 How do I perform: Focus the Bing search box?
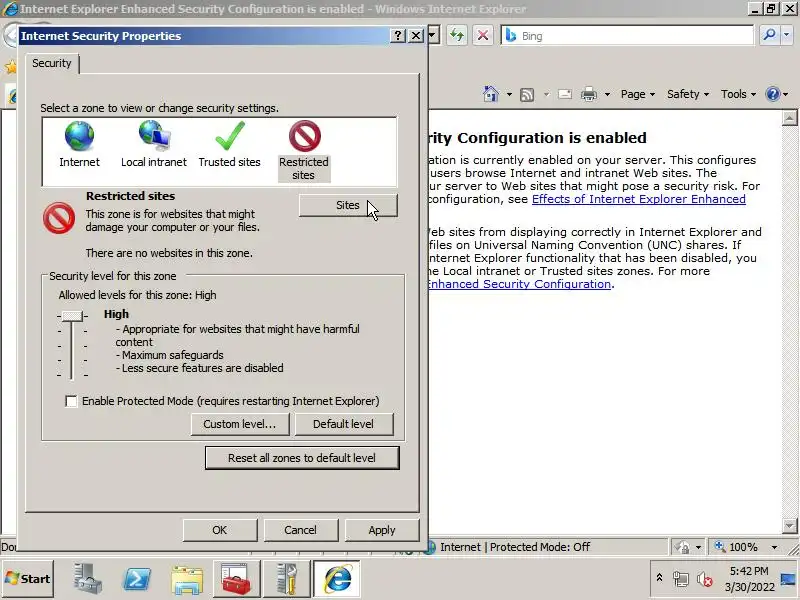coord(627,36)
